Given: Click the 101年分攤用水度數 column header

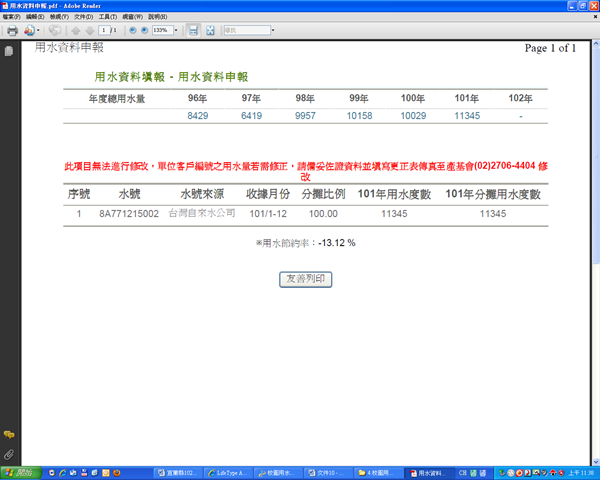Looking at the screenshot, I should pyautogui.click(x=493, y=194).
